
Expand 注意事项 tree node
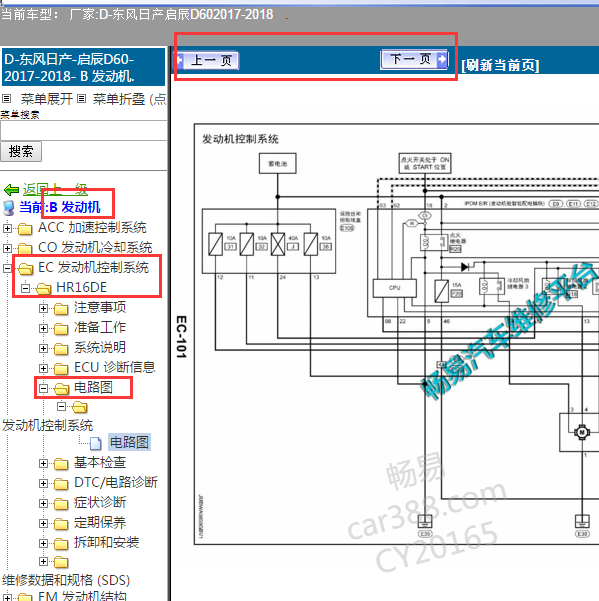[43, 308]
